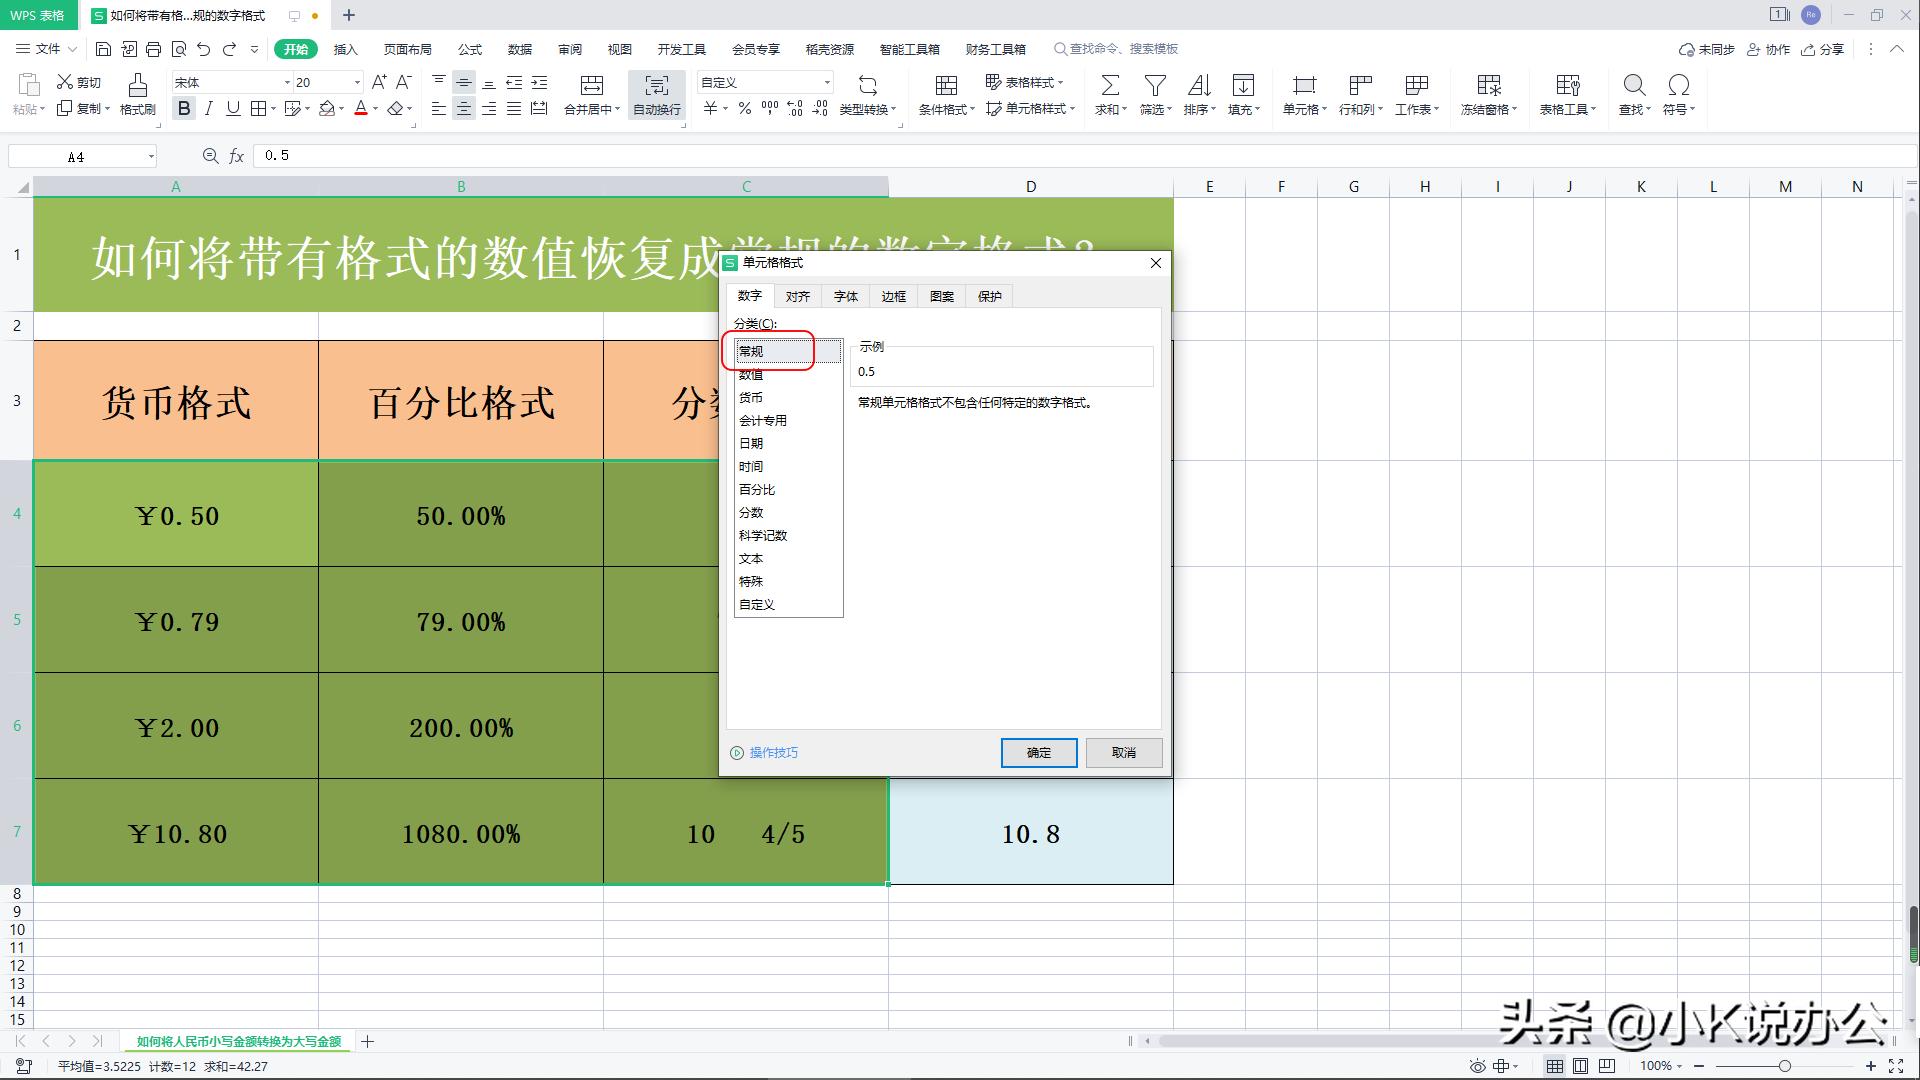Viewport: 1920px width, 1080px height.
Task: Click the Format Painter (格式刷) icon
Action: tap(137, 86)
